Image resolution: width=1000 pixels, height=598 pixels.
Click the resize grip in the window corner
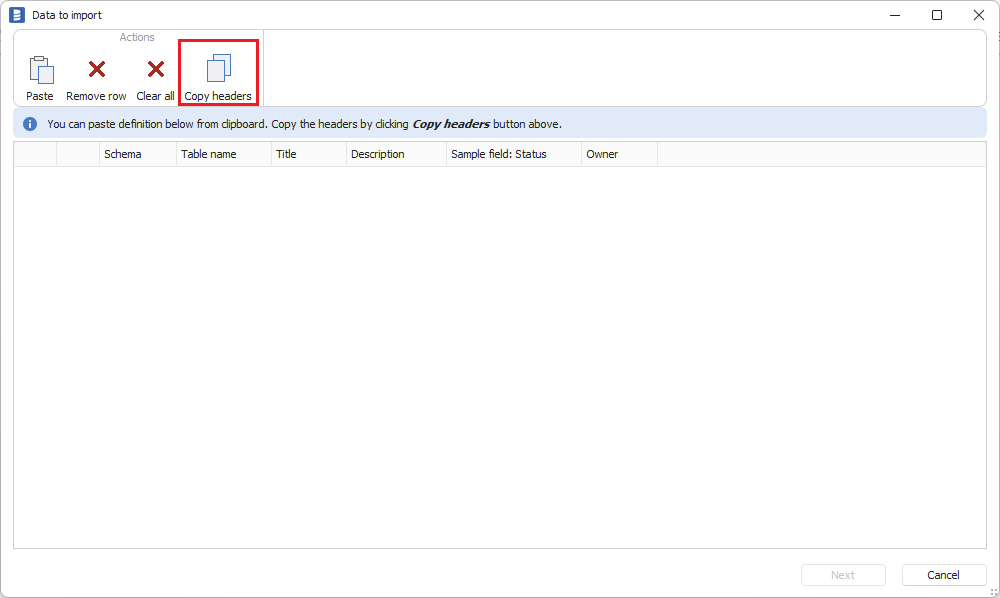993,591
